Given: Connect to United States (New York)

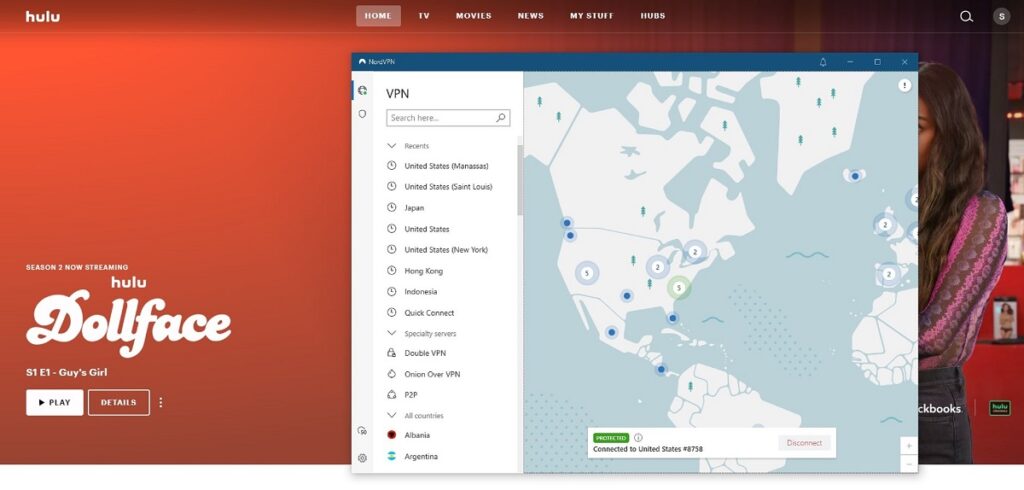Looking at the screenshot, I should (x=446, y=250).
